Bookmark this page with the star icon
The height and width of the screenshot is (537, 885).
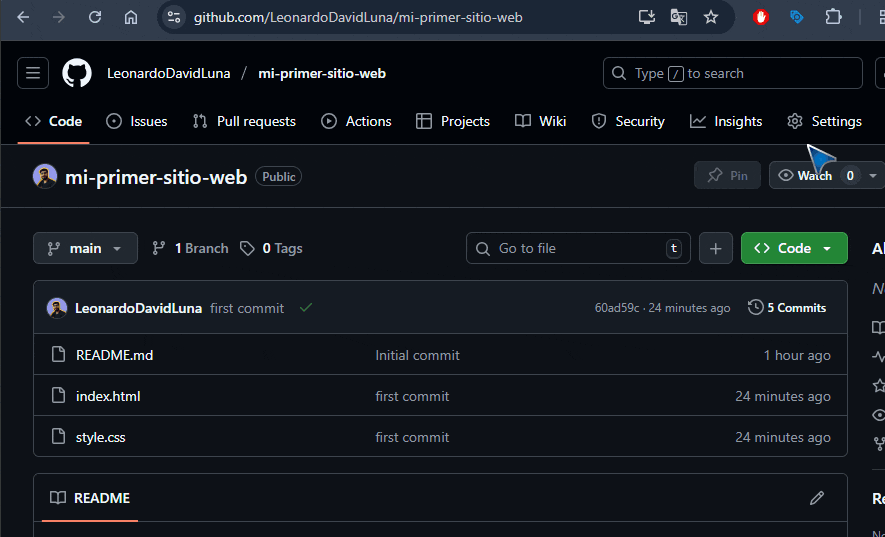pos(711,18)
